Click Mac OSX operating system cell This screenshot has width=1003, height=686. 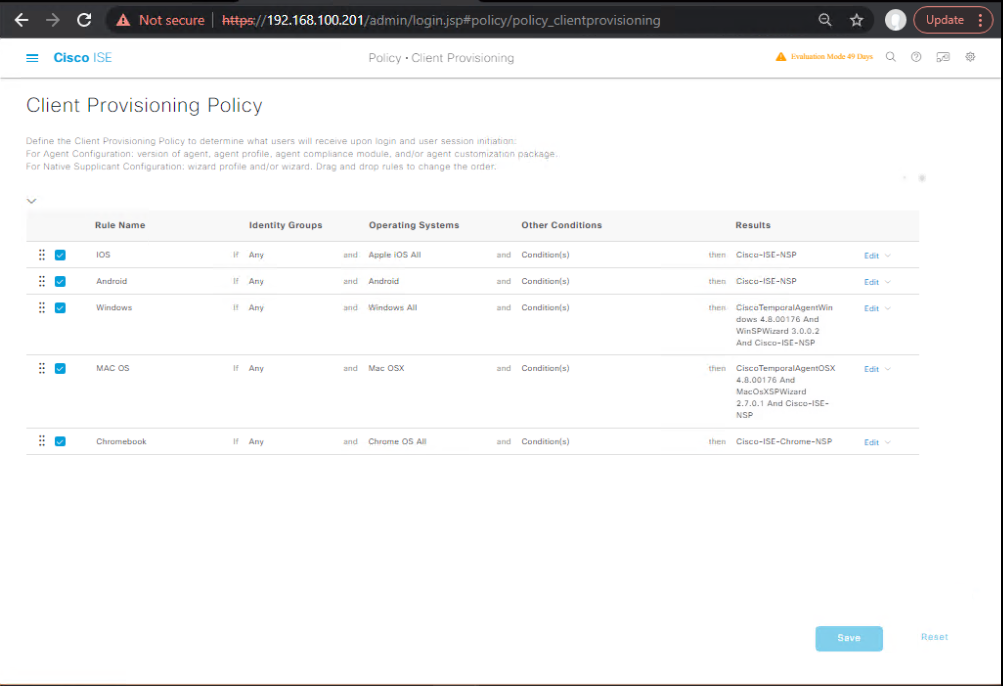386,368
